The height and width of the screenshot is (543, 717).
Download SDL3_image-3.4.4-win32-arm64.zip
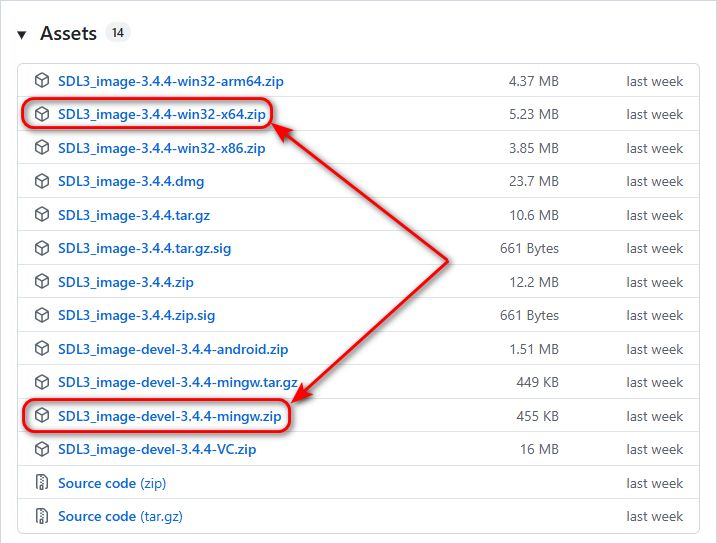click(x=171, y=81)
